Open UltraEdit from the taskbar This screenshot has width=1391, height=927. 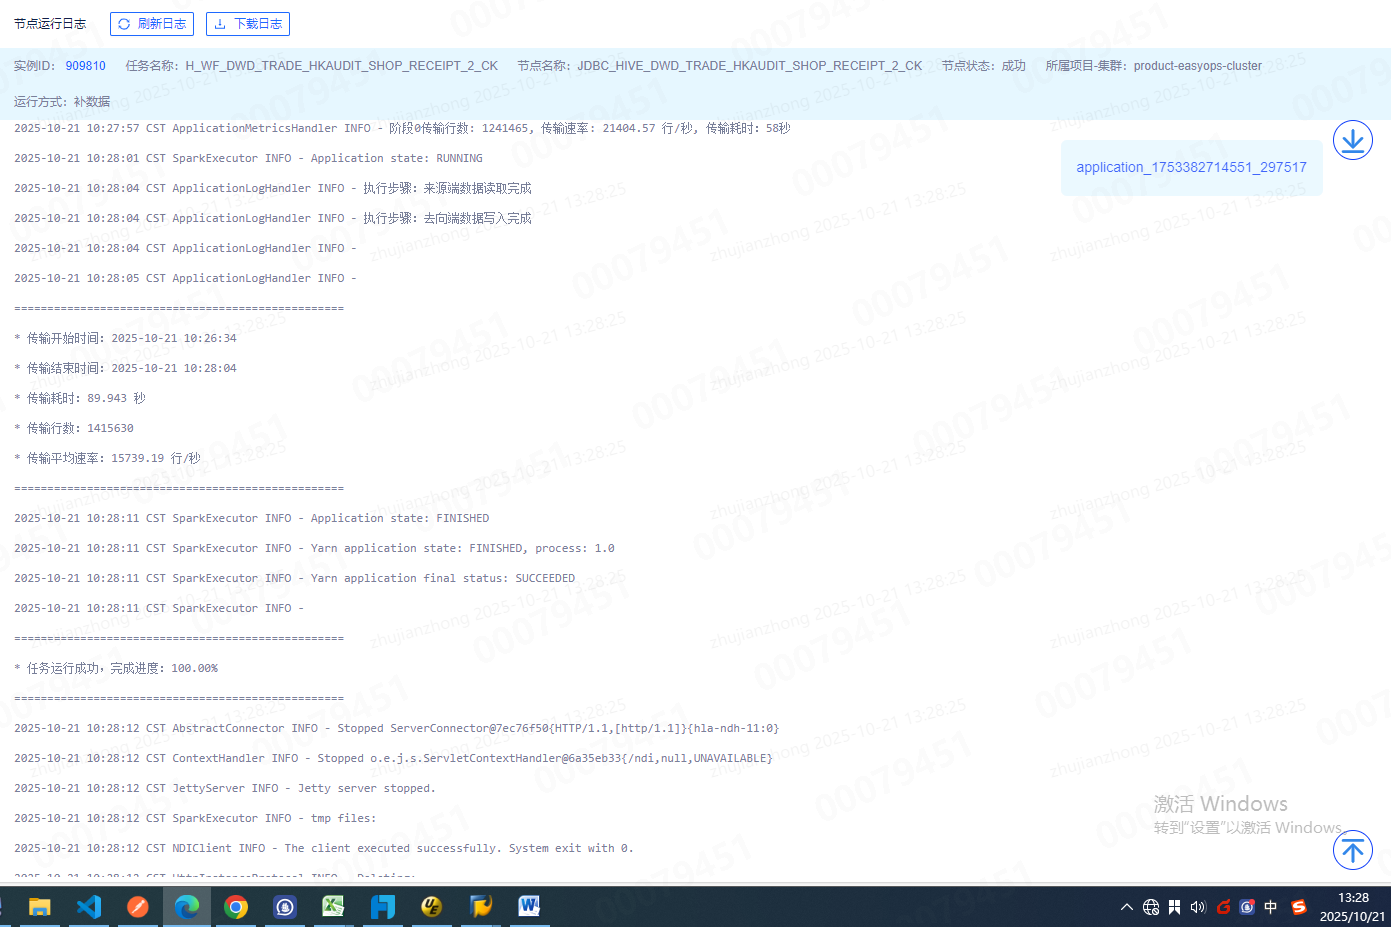[431, 907]
